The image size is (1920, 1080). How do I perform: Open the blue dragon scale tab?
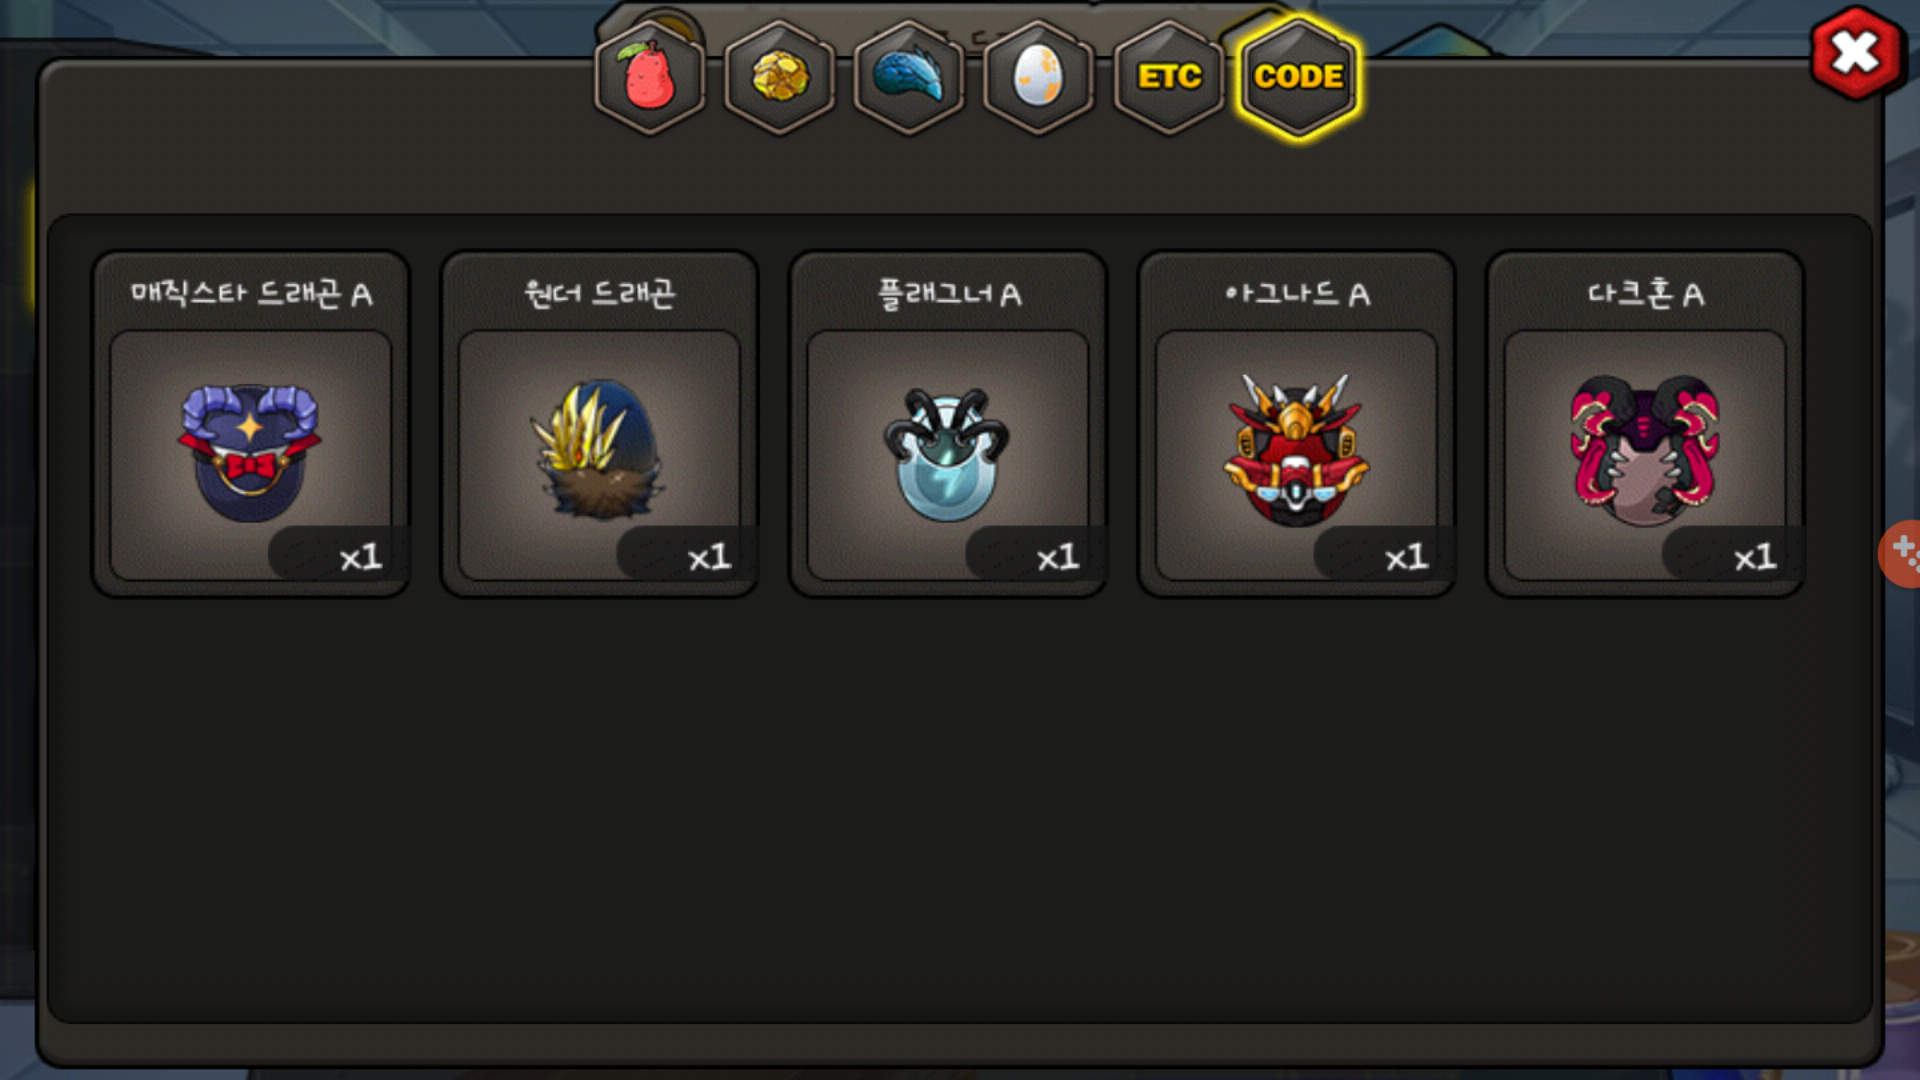(x=909, y=77)
